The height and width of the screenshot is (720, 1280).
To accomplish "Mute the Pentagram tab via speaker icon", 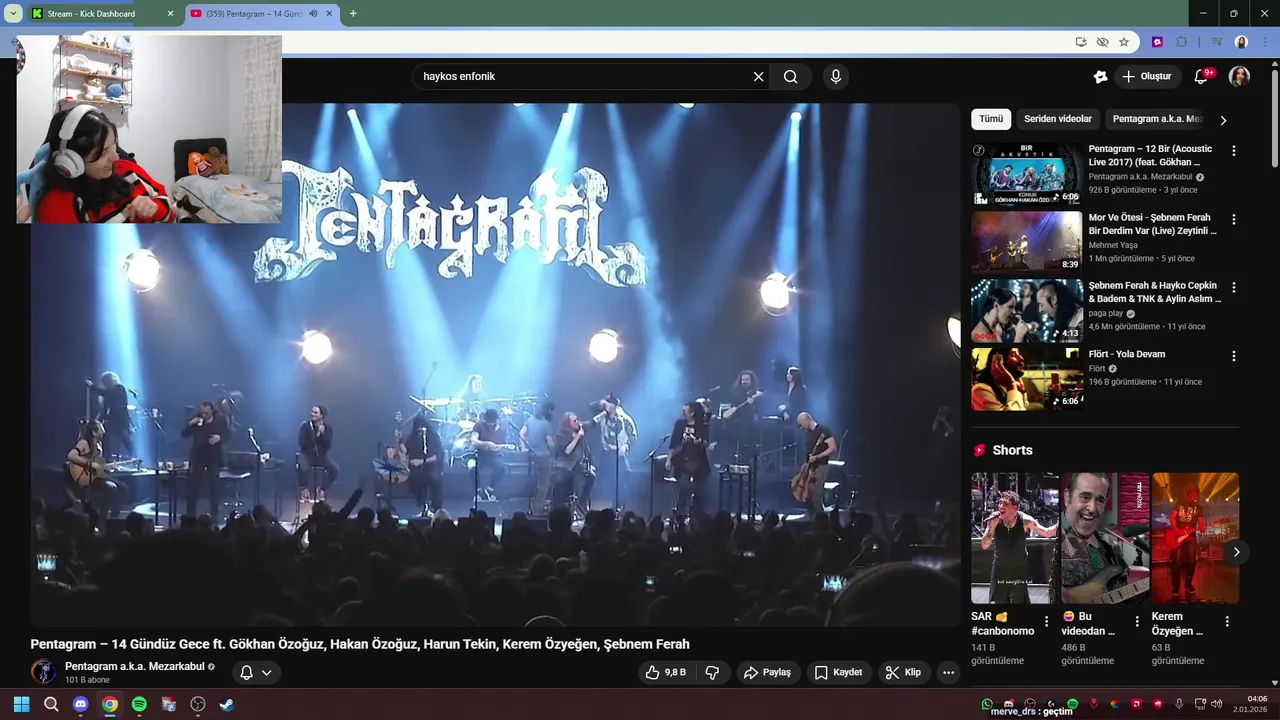I will [313, 14].
